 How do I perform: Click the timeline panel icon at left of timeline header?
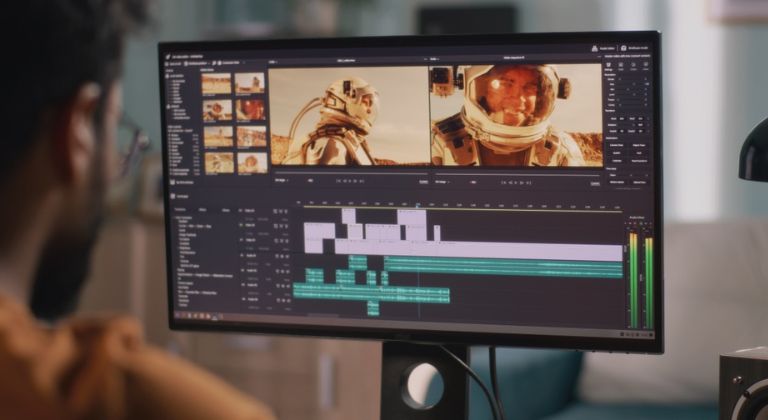[171, 196]
